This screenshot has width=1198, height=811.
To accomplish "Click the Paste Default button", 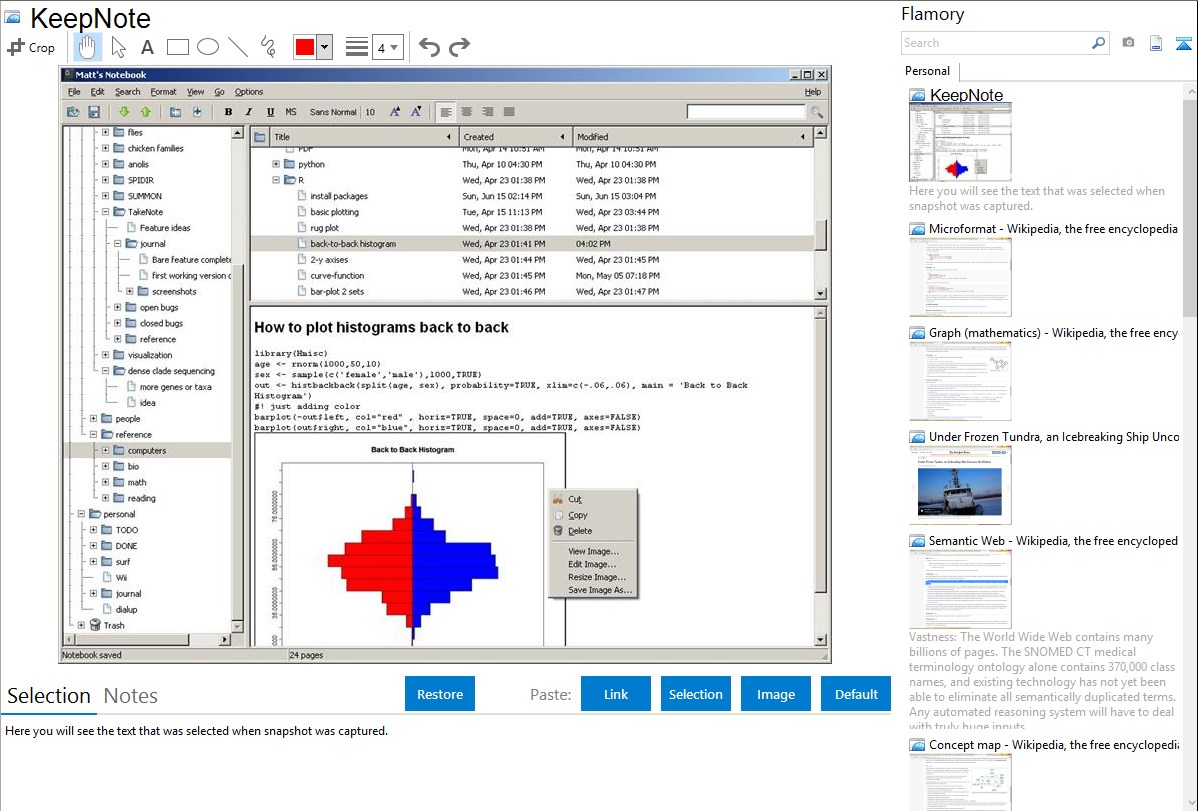I will [x=856, y=694].
